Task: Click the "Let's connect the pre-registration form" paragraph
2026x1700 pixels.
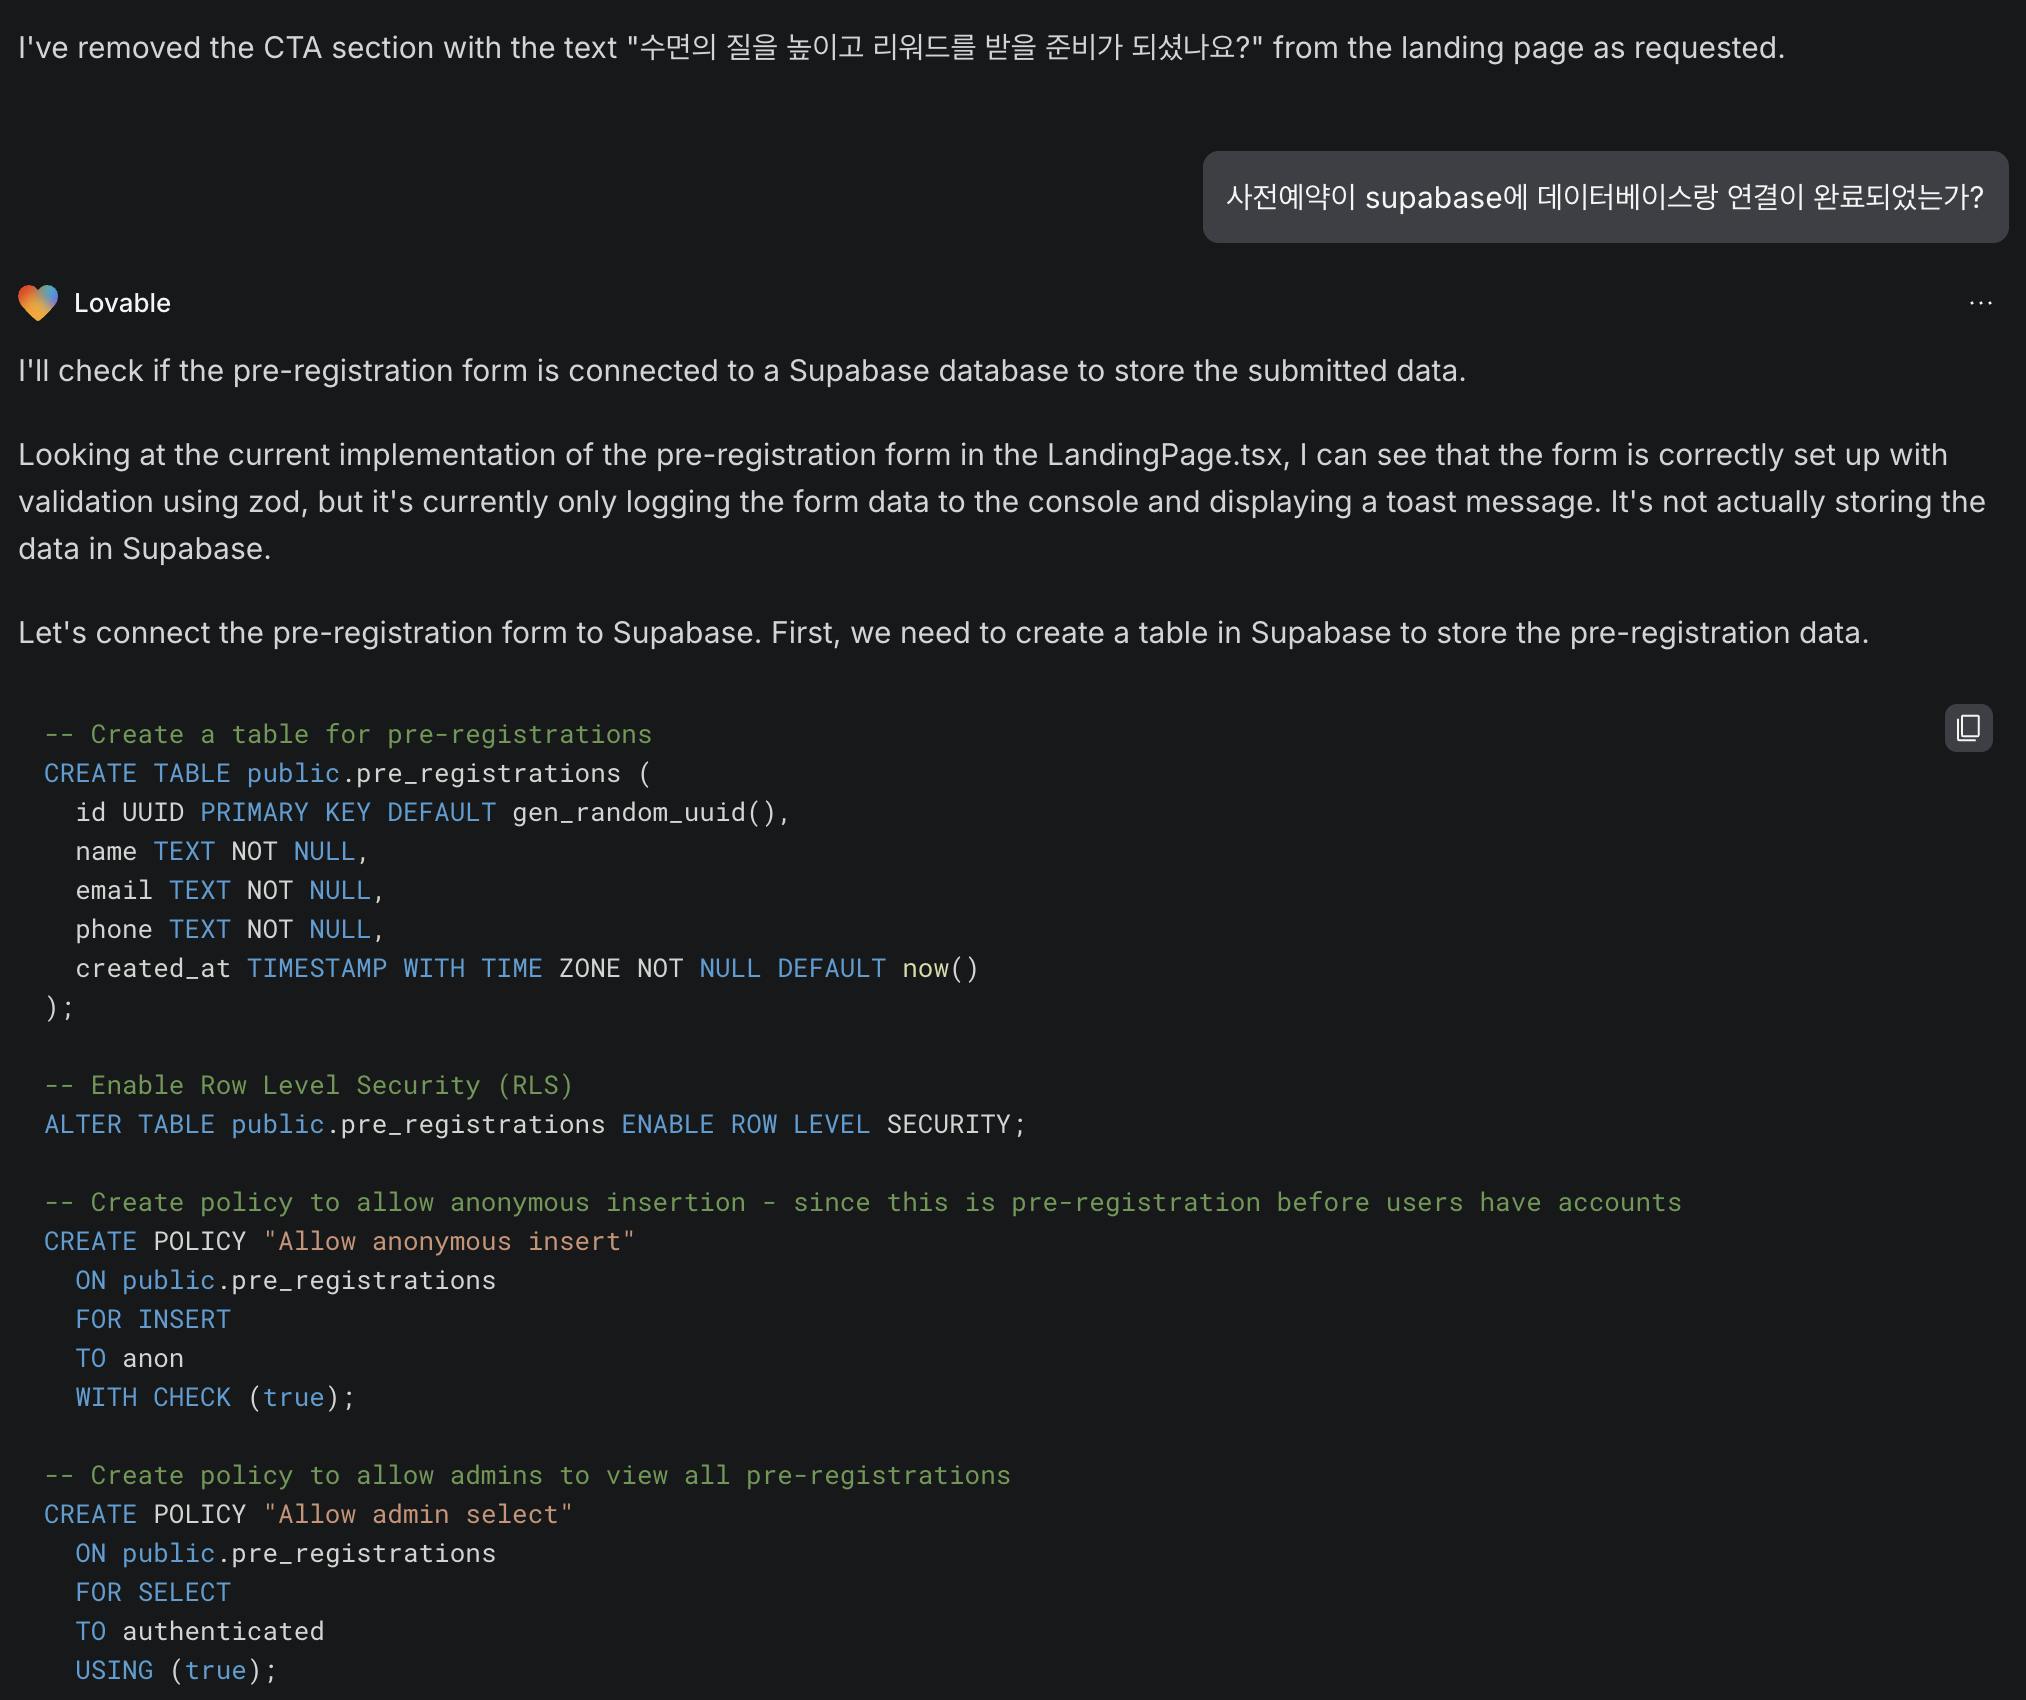Action: [x=942, y=633]
